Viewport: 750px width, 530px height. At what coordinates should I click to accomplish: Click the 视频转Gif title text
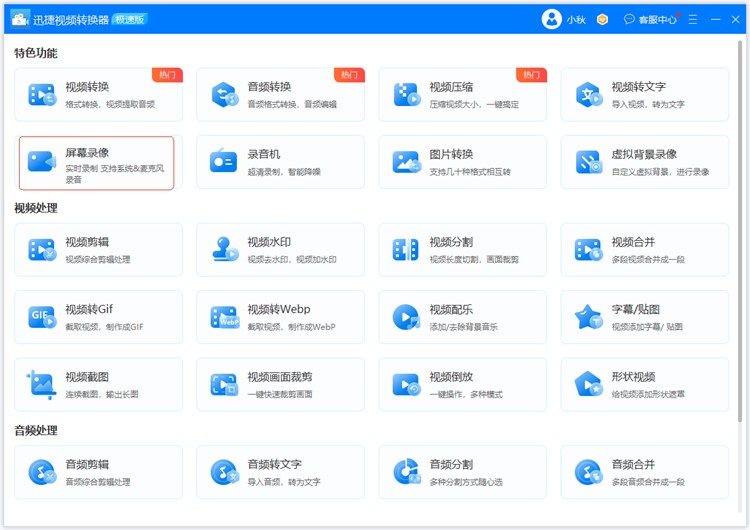tap(89, 309)
